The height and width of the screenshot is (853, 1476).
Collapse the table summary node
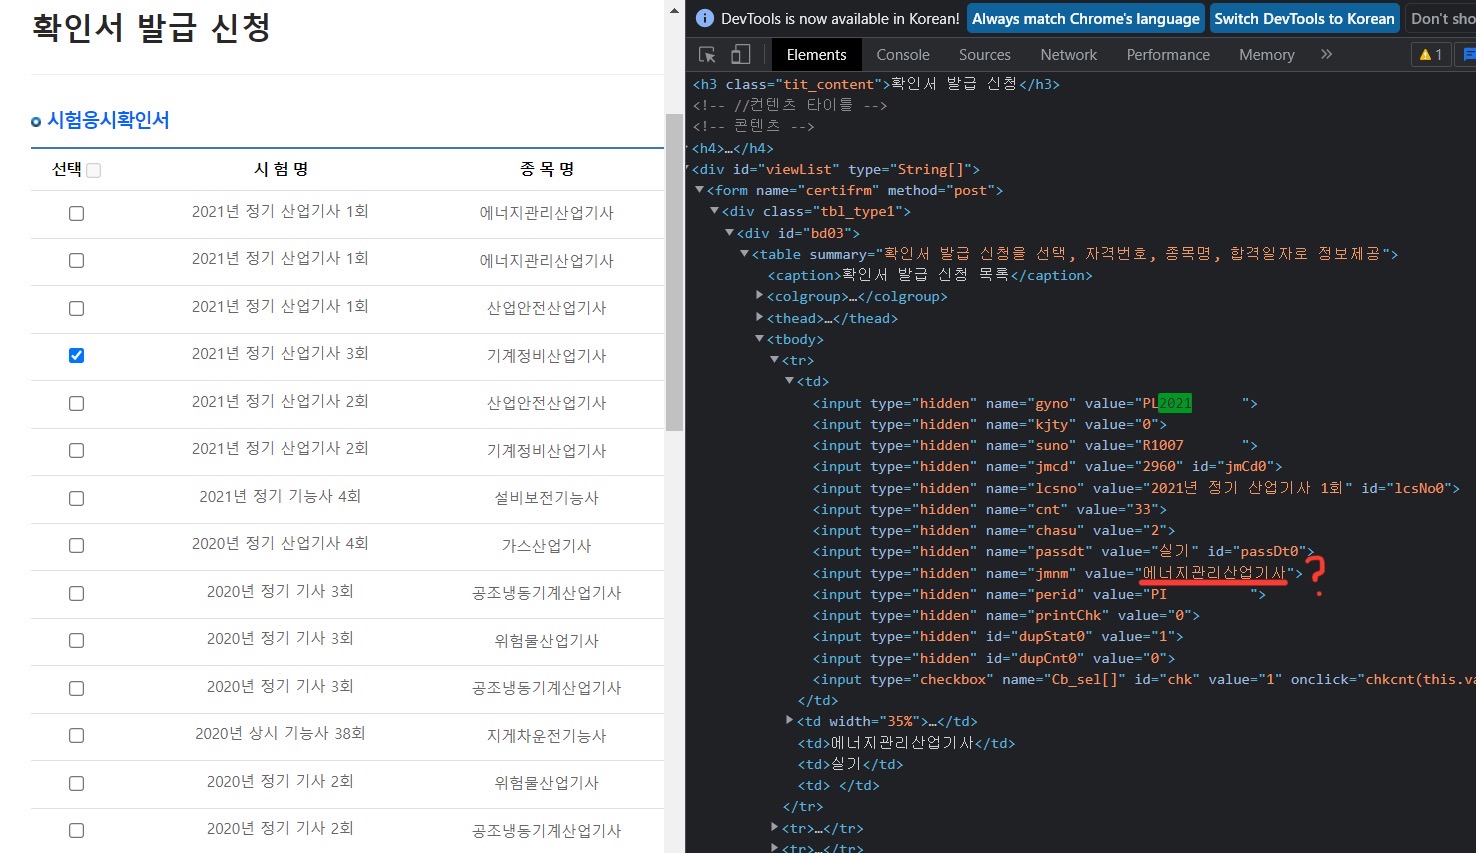pos(744,254)
